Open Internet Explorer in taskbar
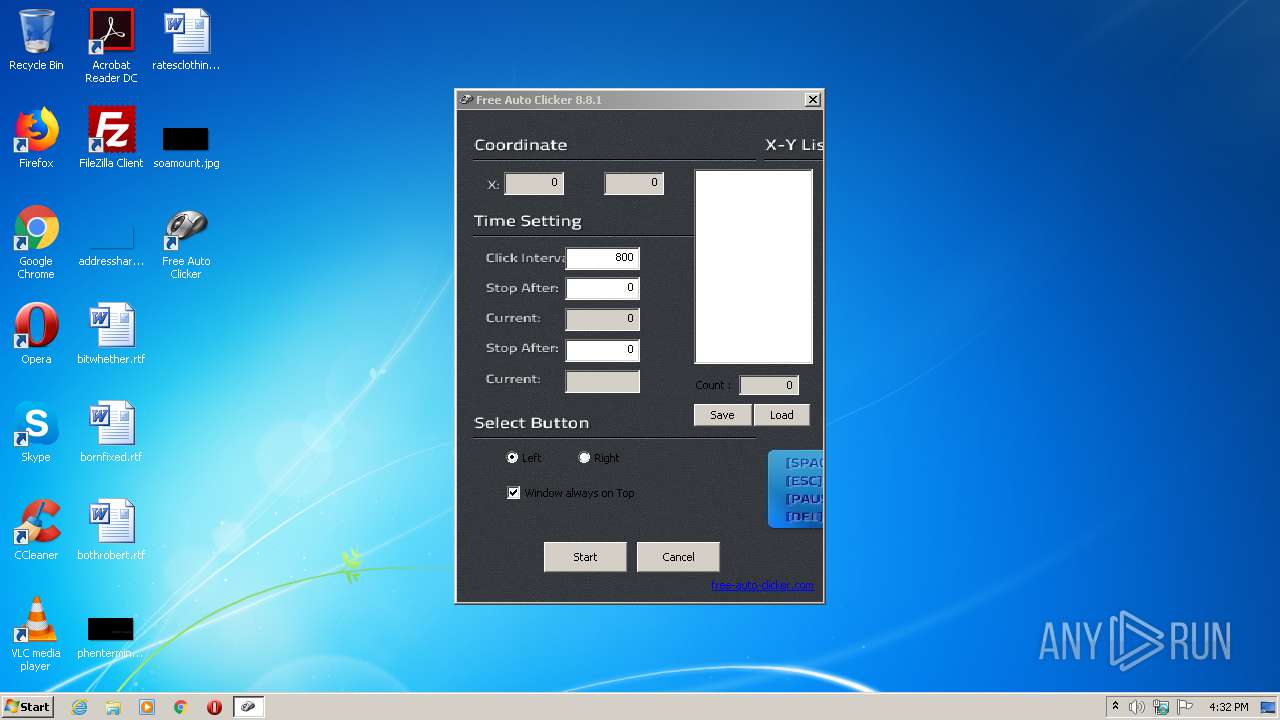Viewport: 1280px width, 720px height. (79, 707)
